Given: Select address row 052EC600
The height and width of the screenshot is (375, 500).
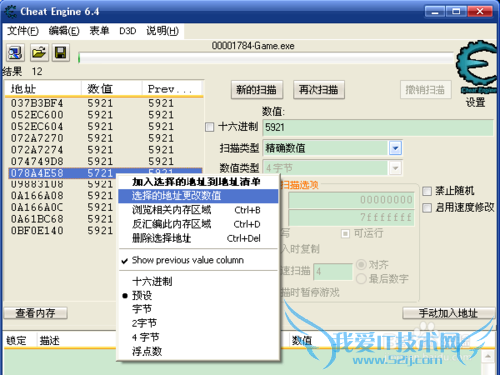Looking at the screenshot, I should tap(104, 115).
